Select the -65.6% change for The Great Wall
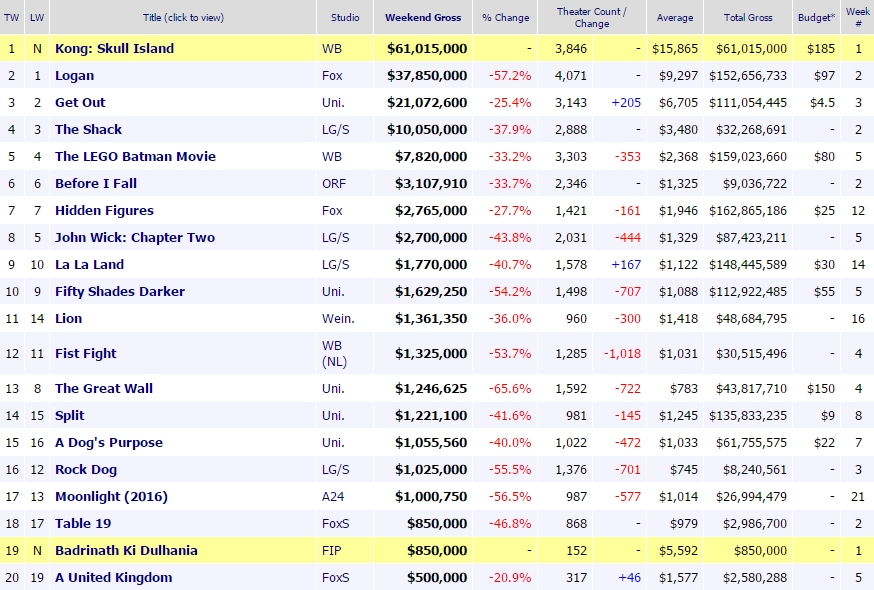 pyautogui.click(x=510, y=389)
